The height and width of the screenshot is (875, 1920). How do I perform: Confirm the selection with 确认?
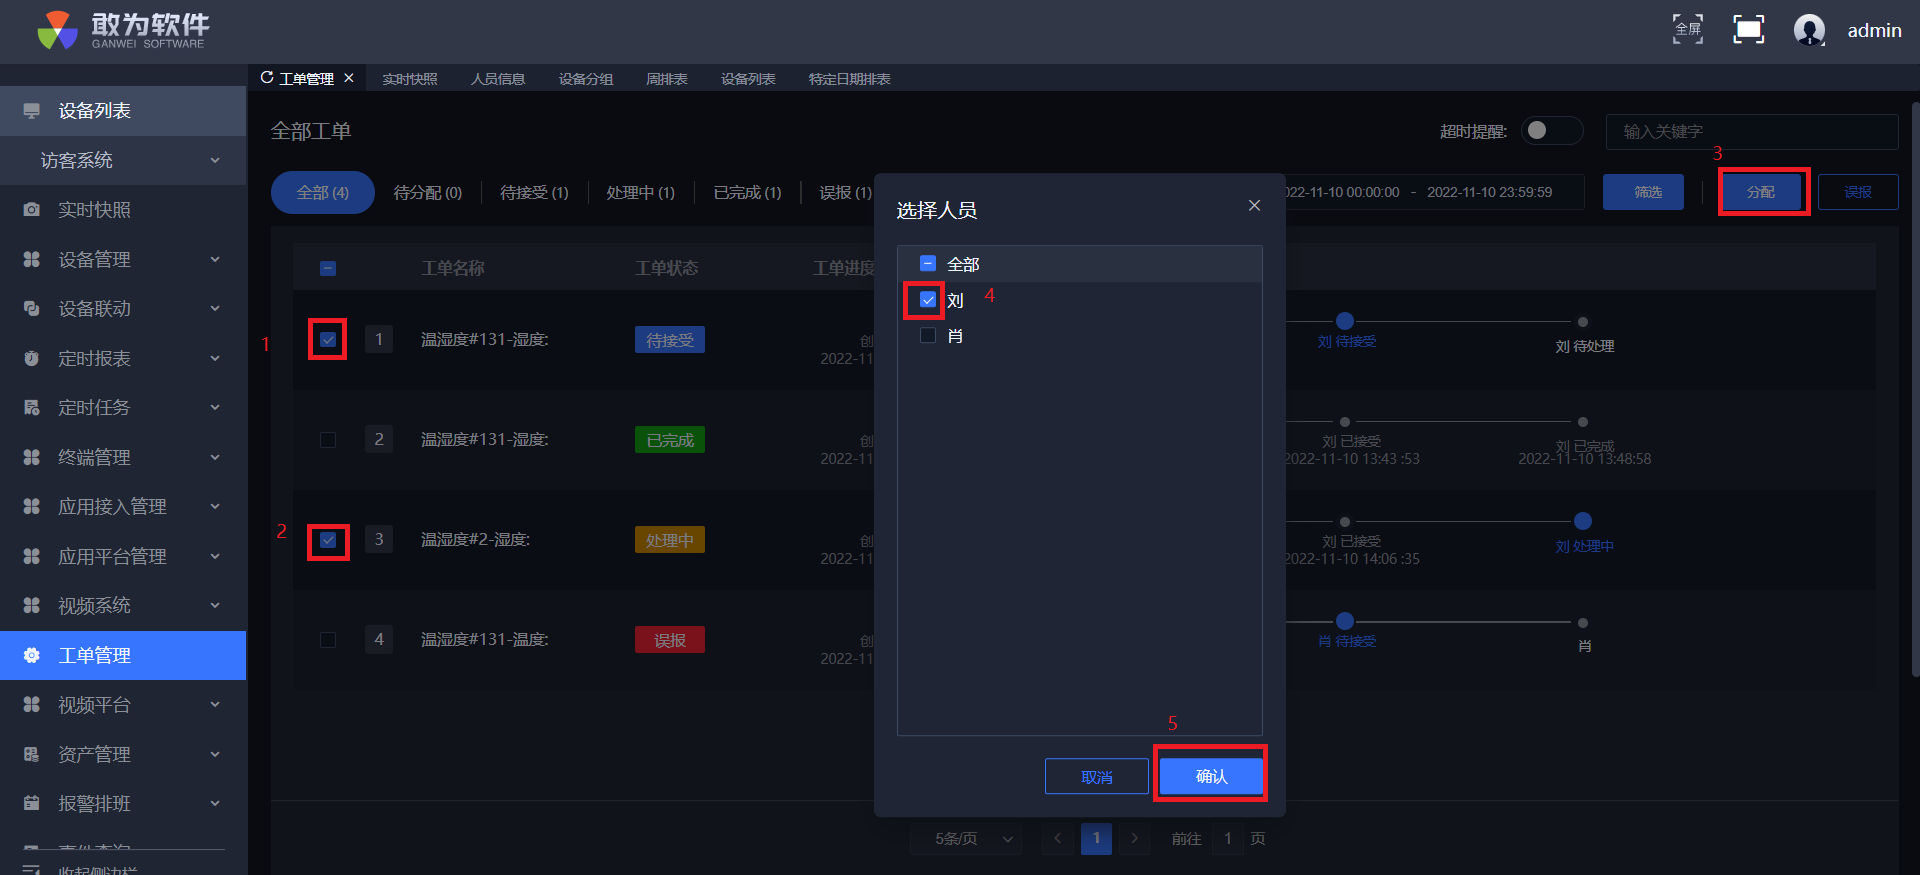tap(1212, 776)
